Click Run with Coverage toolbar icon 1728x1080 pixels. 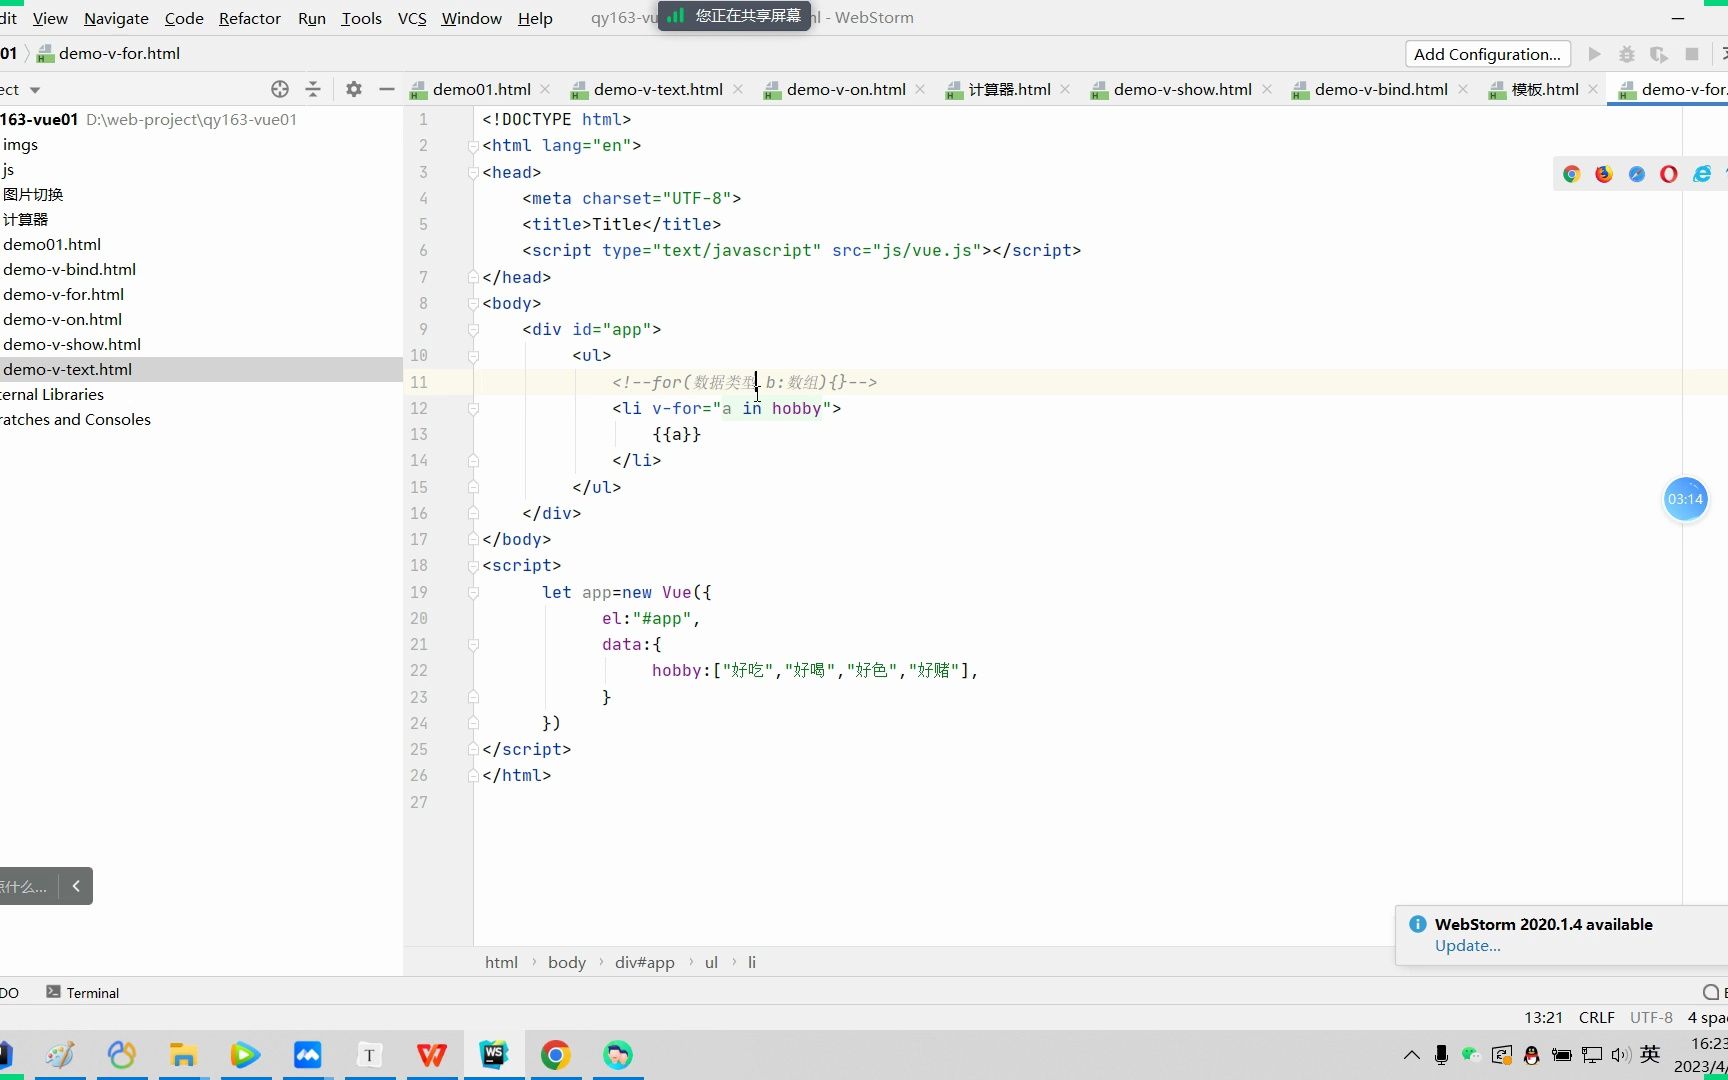point(1659,54)
